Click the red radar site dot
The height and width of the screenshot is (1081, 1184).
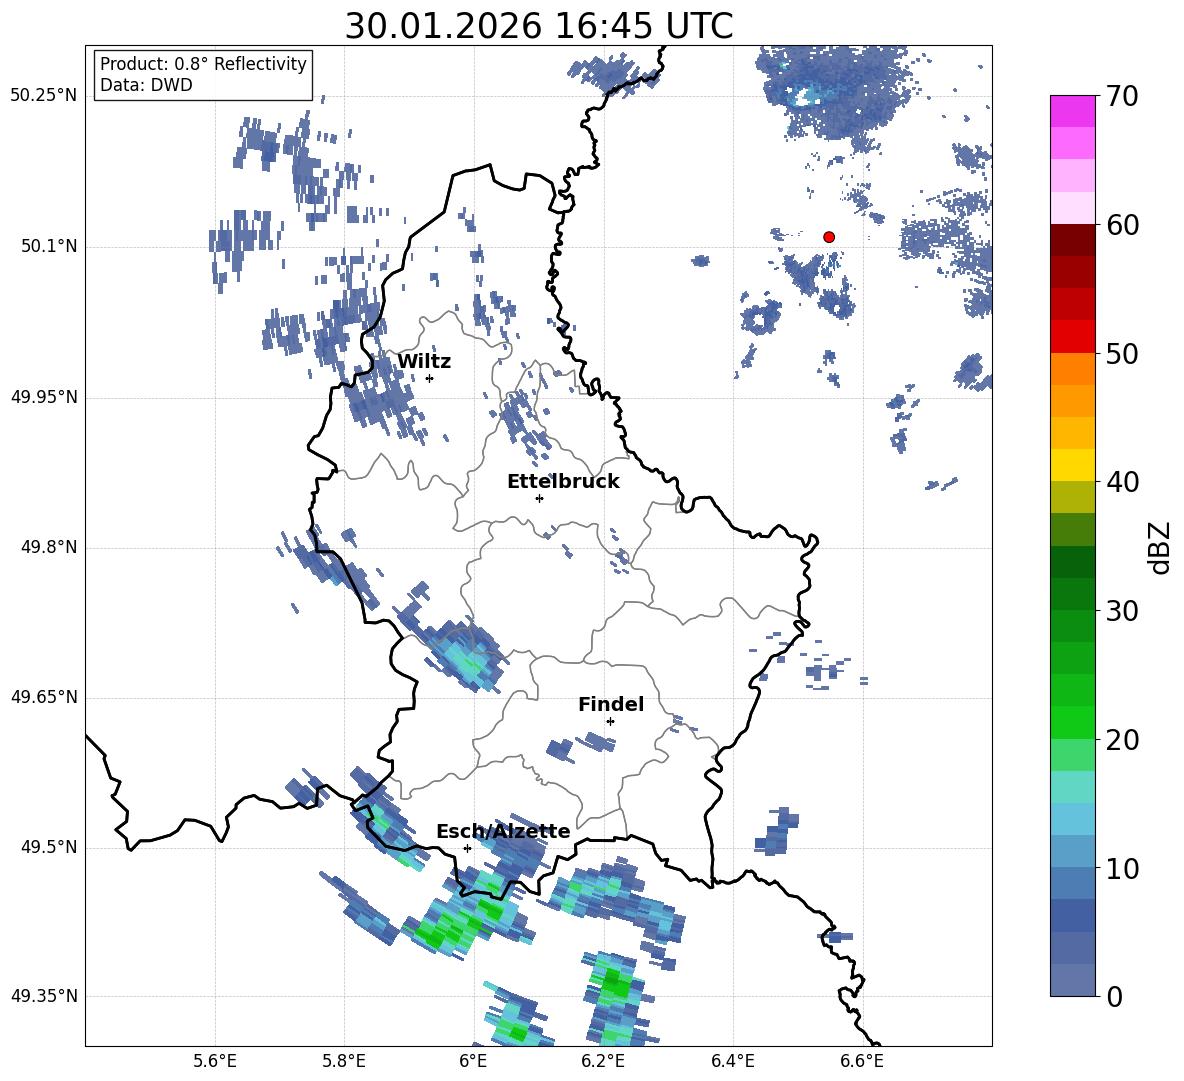click(829, 237)
